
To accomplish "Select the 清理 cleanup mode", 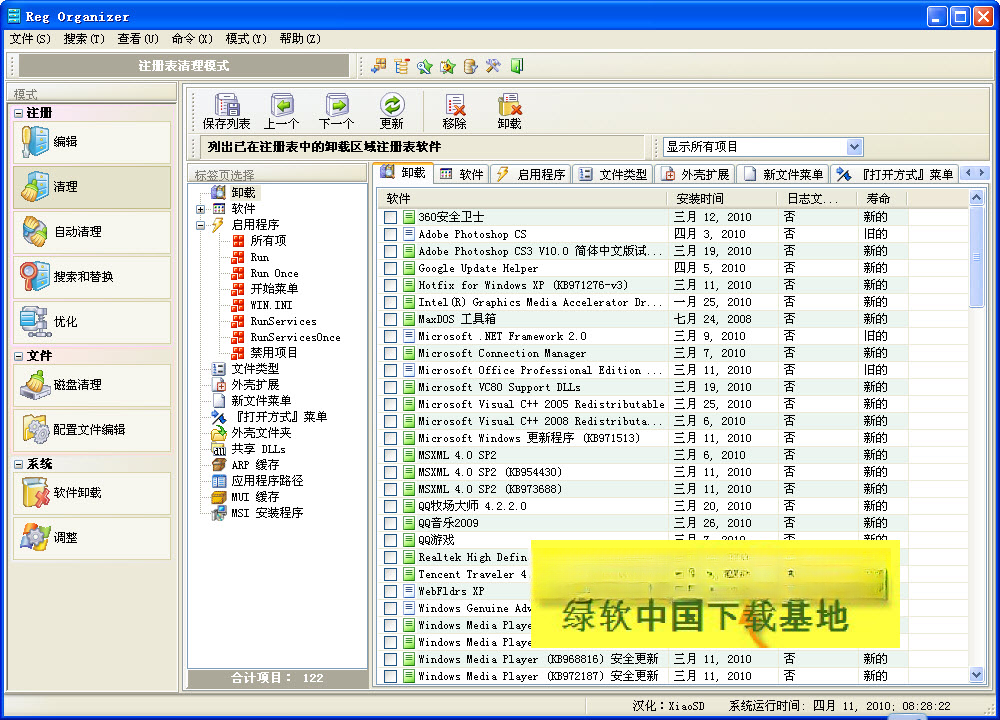I will pos(92,187).
